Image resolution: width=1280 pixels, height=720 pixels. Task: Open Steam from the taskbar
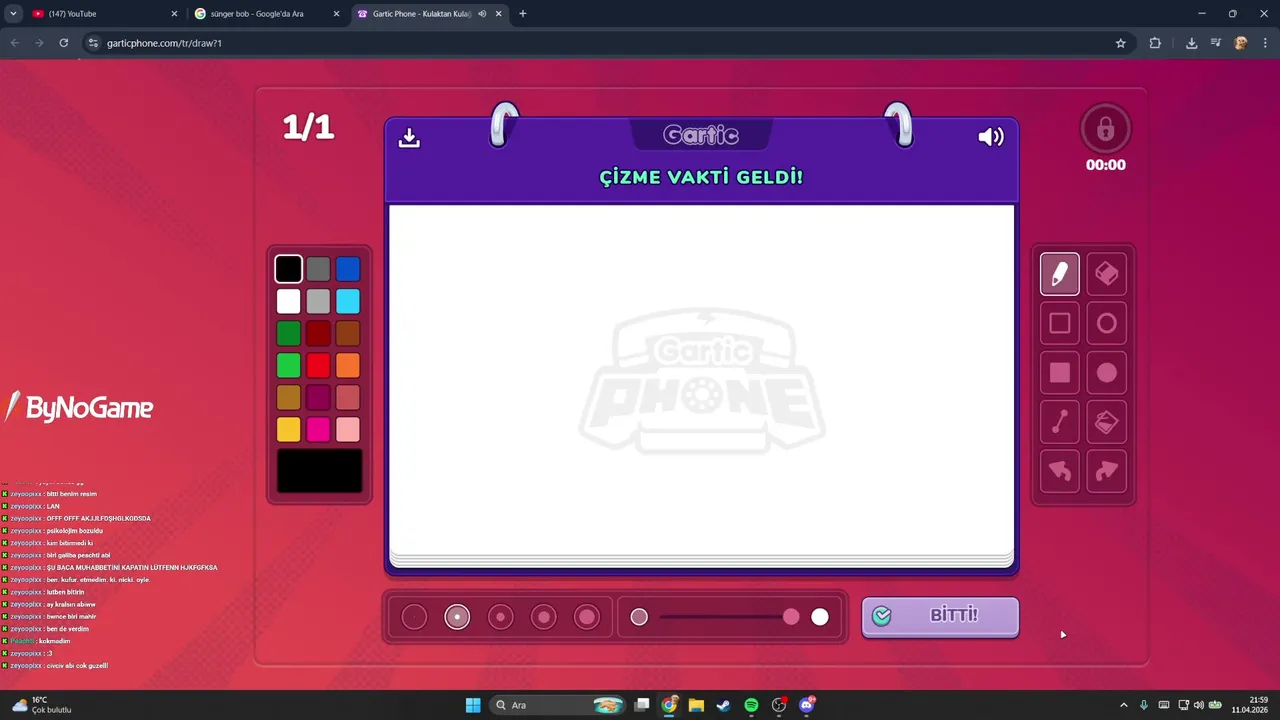723,705
